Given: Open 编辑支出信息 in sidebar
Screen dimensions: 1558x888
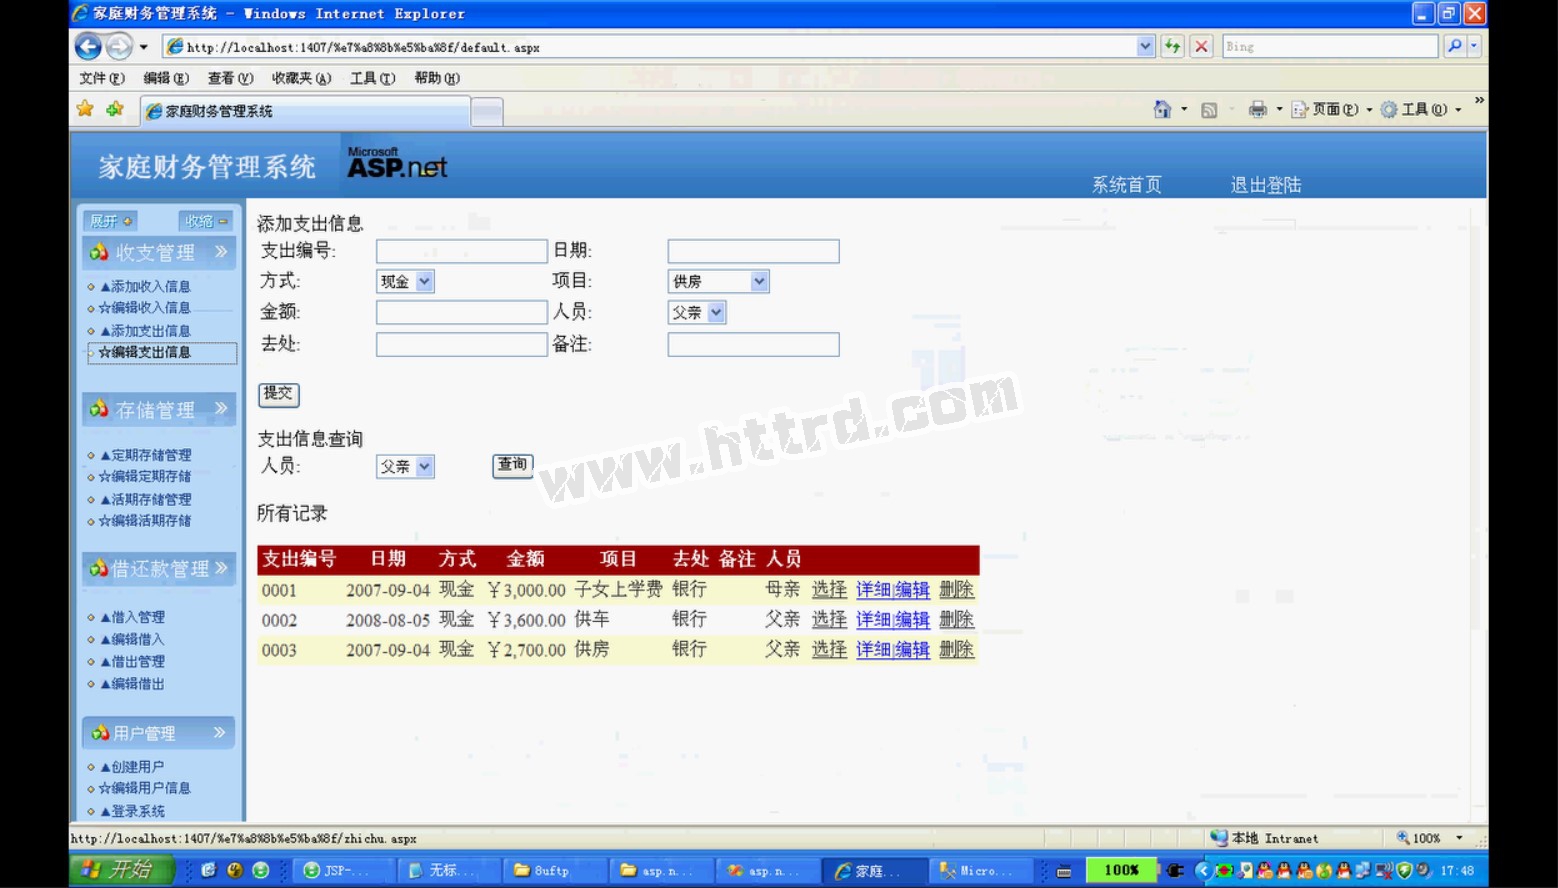Looking at the screenshot, I should pos(144,352).
